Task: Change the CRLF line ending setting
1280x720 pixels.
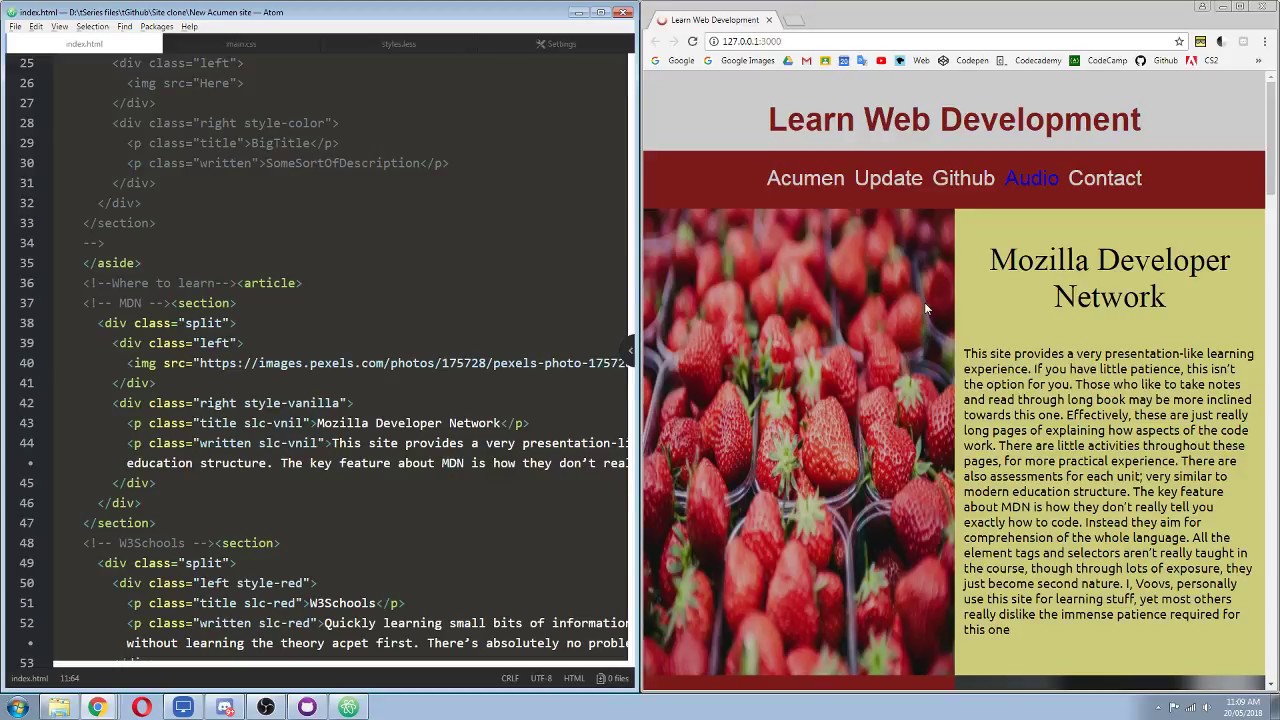Action: [x=510, y=678]
